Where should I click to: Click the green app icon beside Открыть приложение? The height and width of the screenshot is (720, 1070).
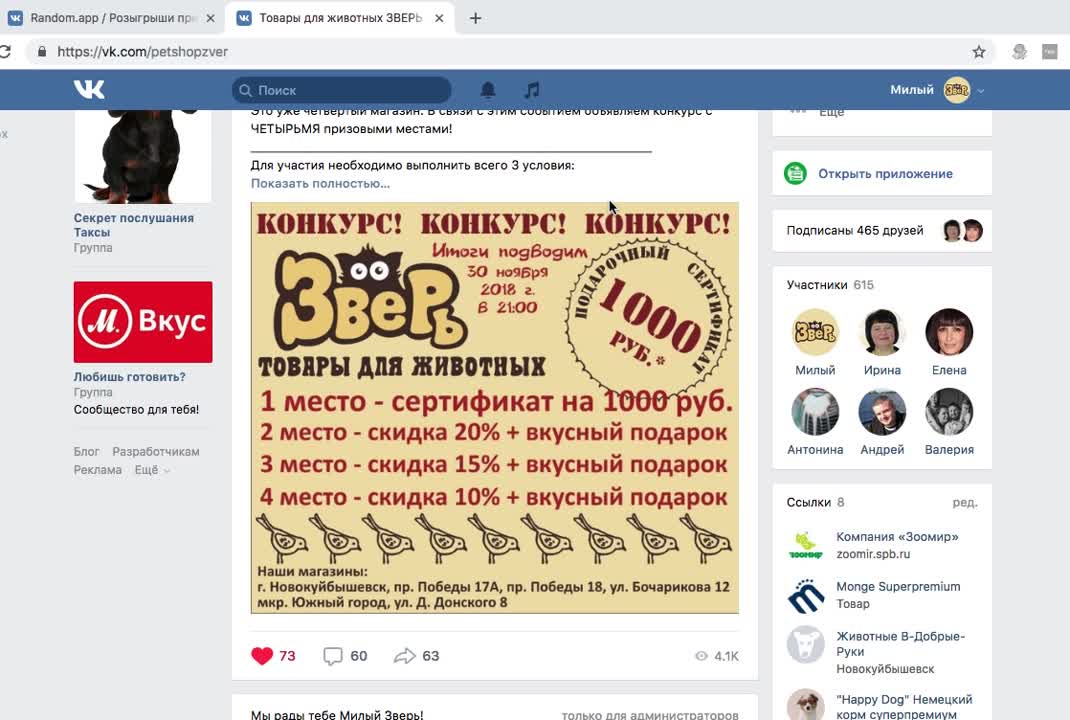coord(795,173)
